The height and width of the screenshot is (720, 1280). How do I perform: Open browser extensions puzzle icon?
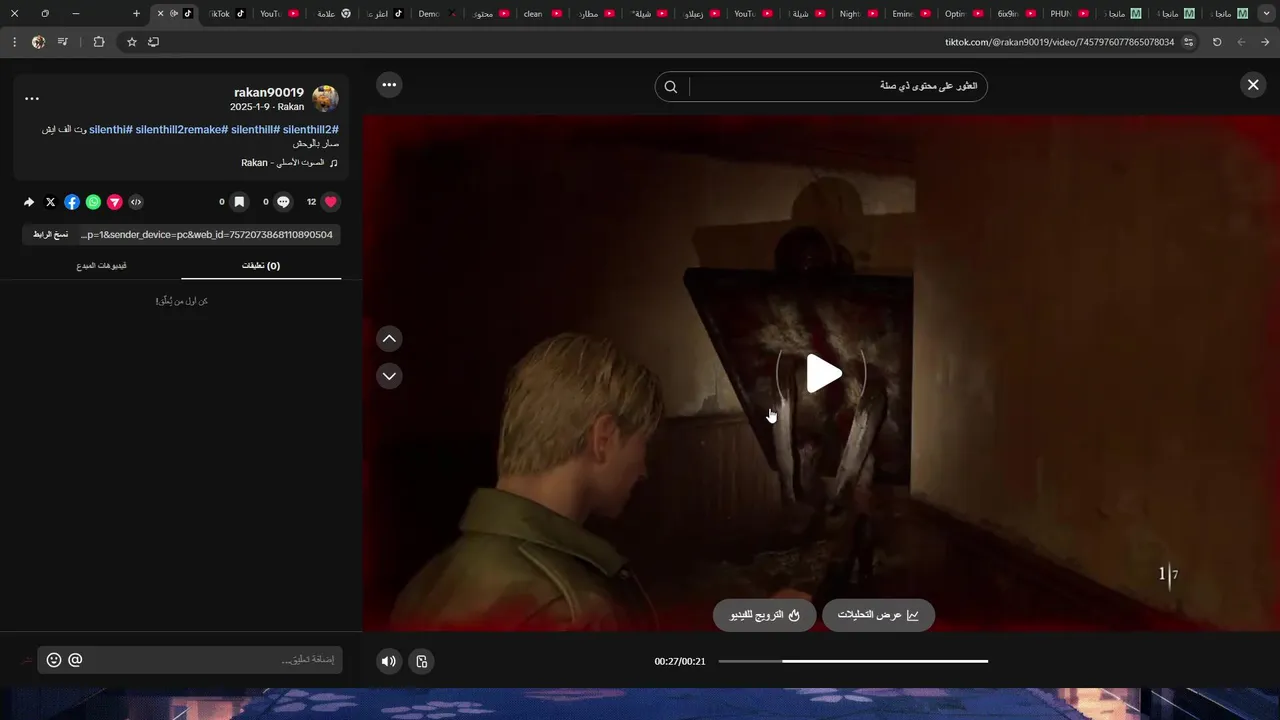(98, 42)
